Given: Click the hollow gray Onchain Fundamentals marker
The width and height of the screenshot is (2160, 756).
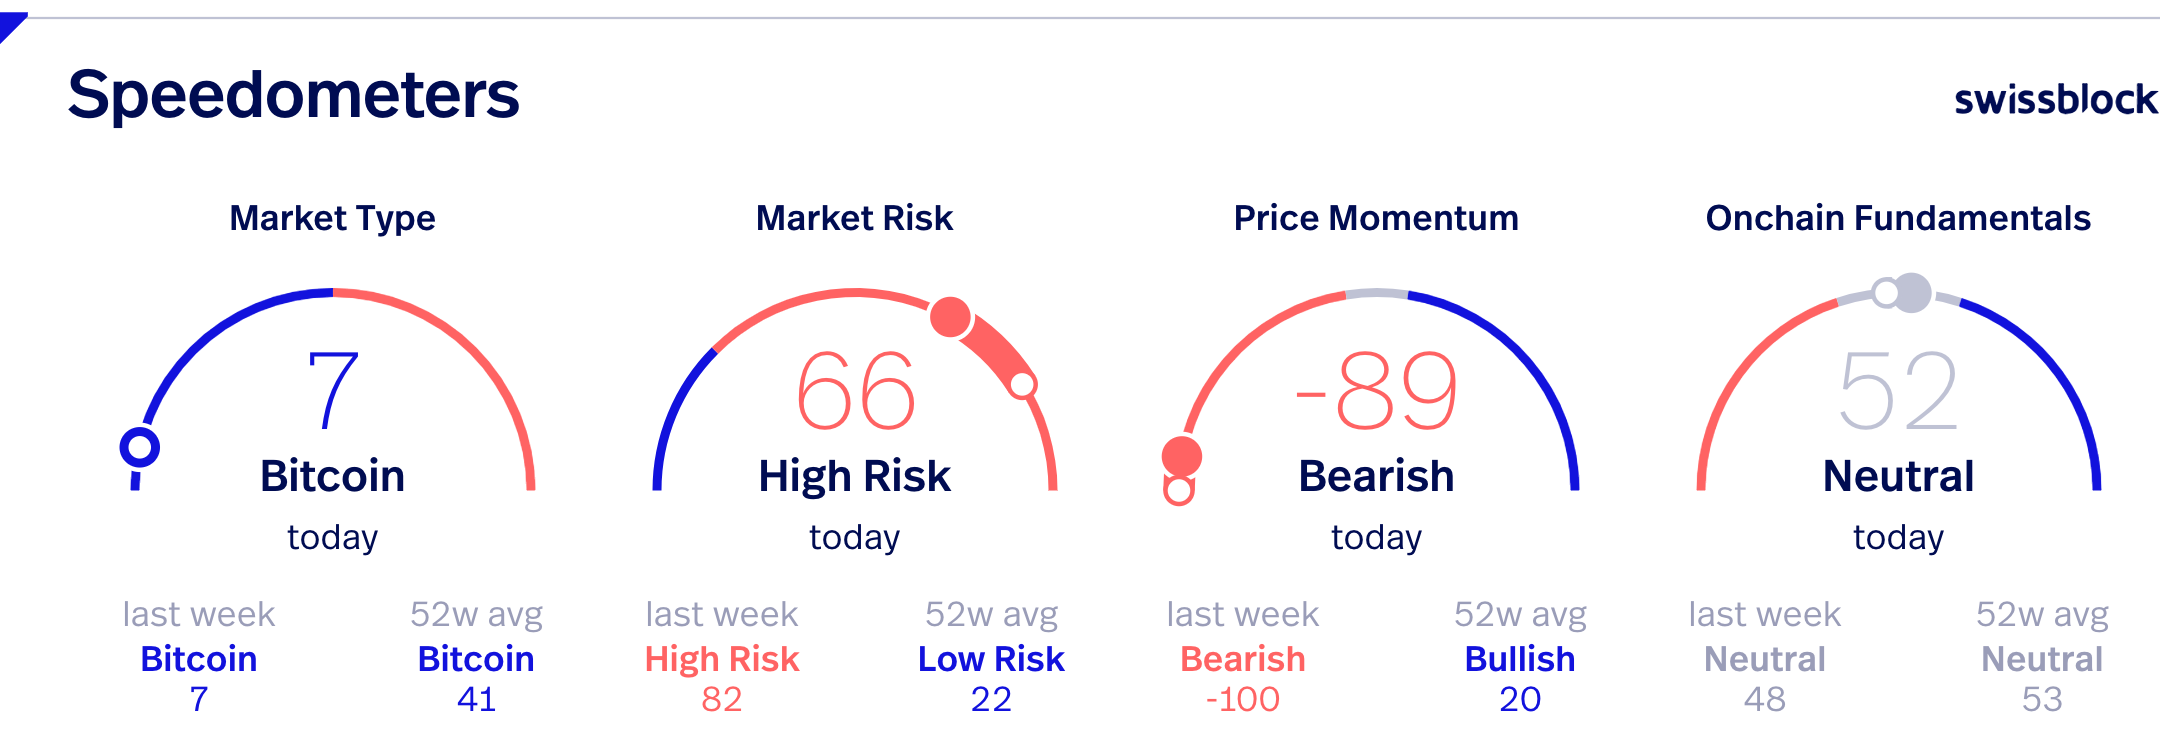Looking at the screenshot, I should 1886,293.
